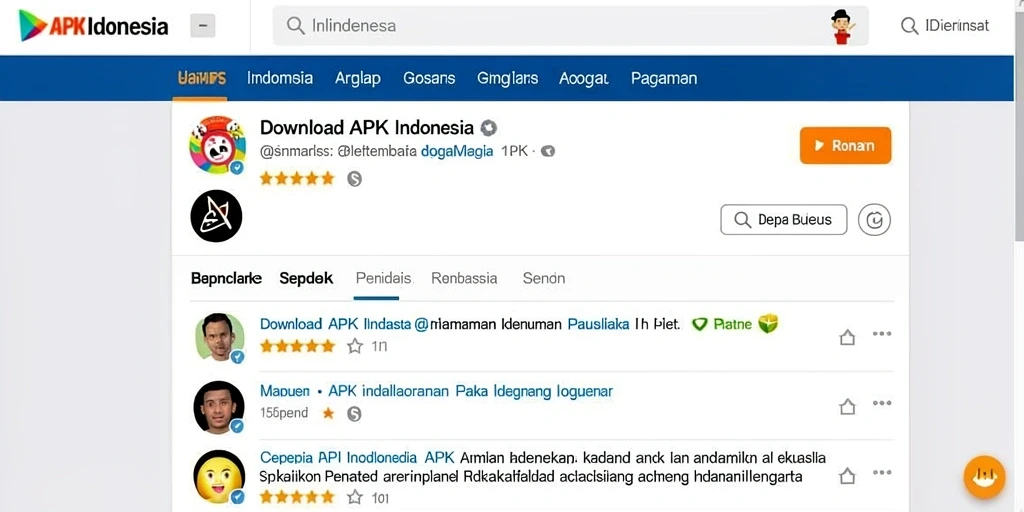Open the Cepepia API Inodlonedia APK link
The image size is (1024, 512).
point(357,457)
